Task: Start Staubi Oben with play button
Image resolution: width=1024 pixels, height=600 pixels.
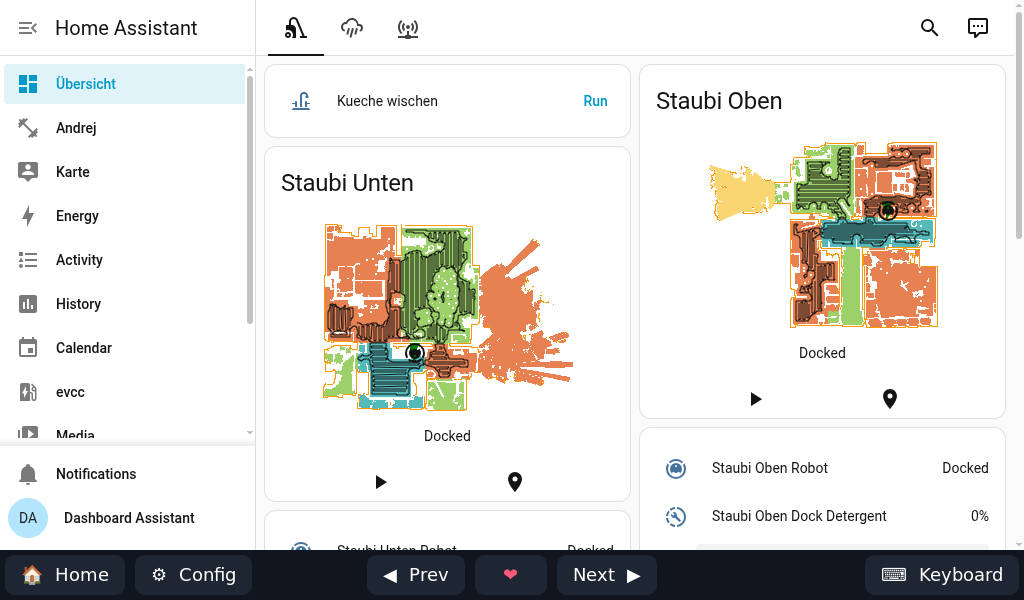Action: tap(756, 399)
